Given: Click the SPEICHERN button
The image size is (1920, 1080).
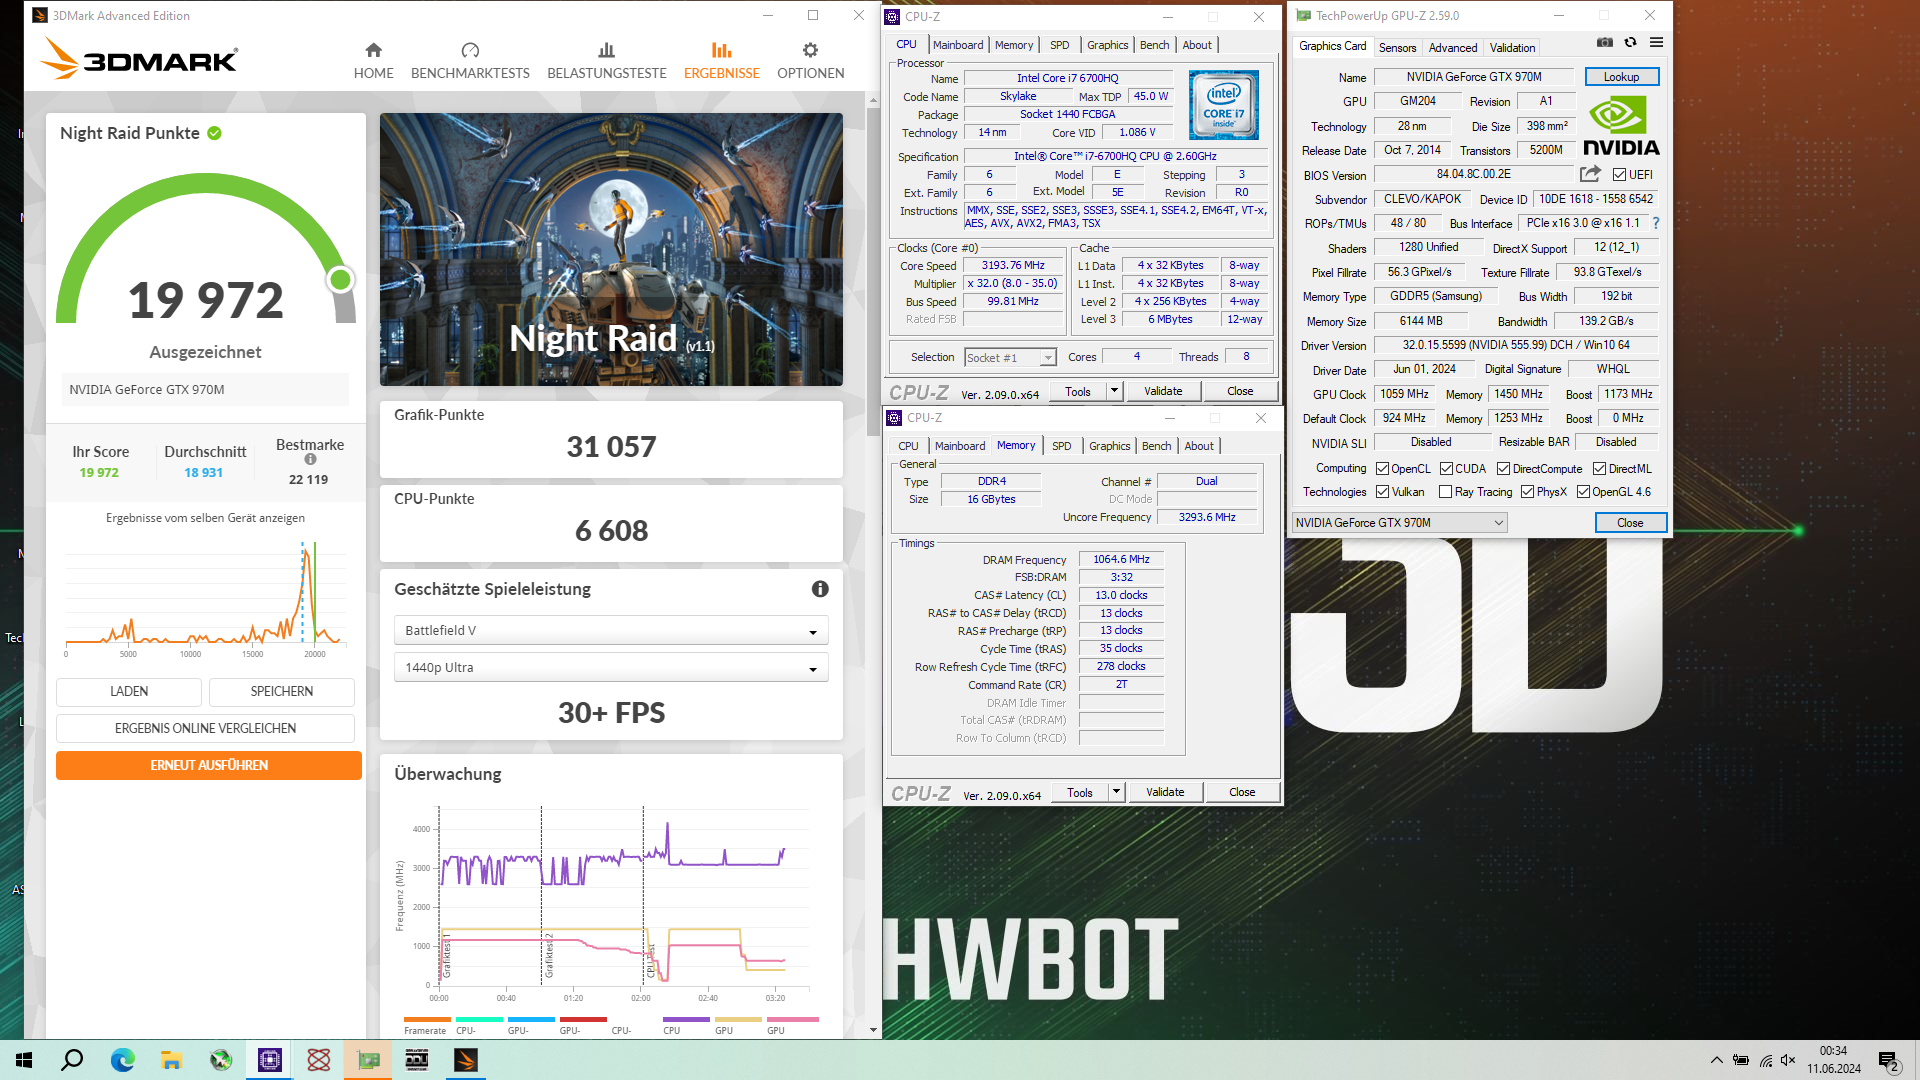Looking at the screenshot, I should pos(282,692).
